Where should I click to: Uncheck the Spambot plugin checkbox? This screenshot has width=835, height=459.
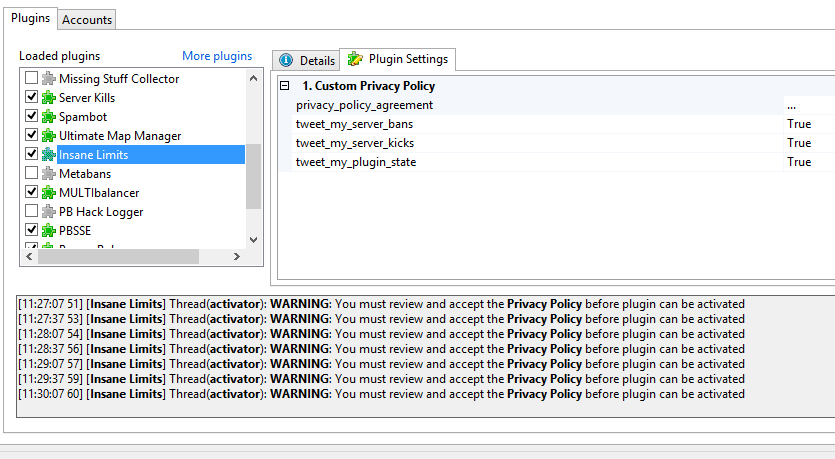click(32, 117)
